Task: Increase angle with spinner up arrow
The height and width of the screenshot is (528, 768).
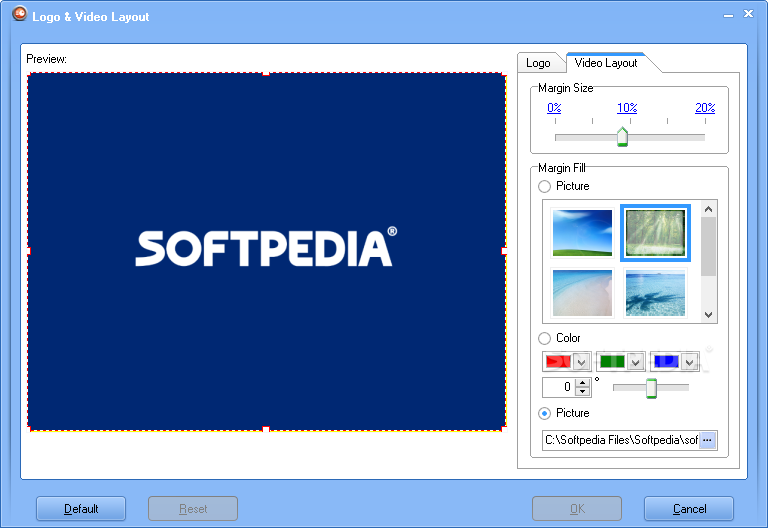Action: [x=582, y=383]
